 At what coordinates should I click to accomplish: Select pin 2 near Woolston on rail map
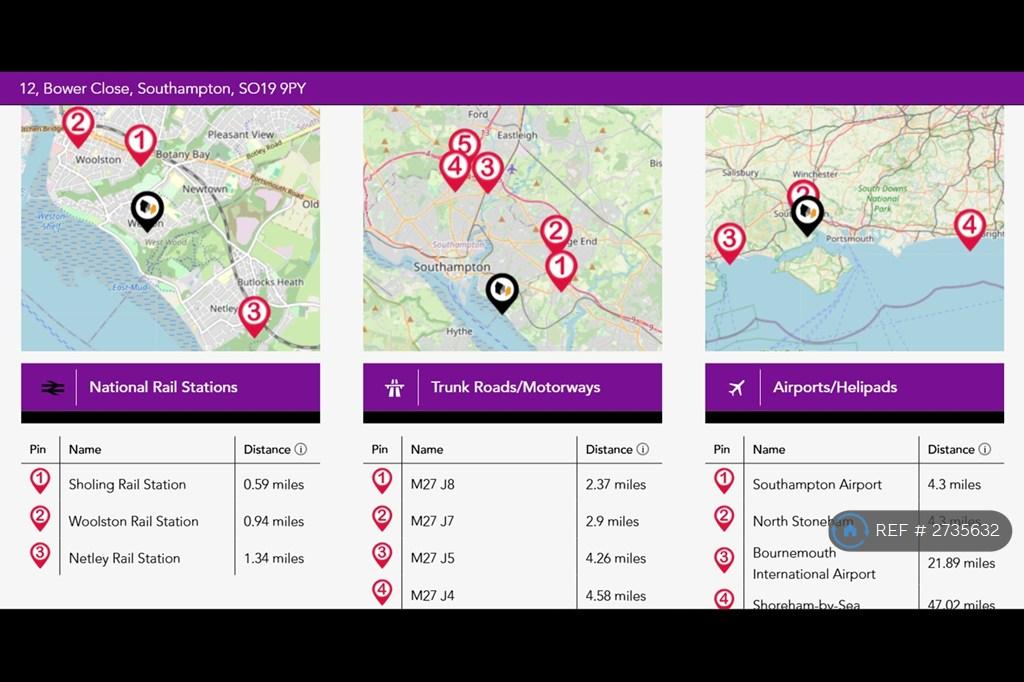[78, 127]
